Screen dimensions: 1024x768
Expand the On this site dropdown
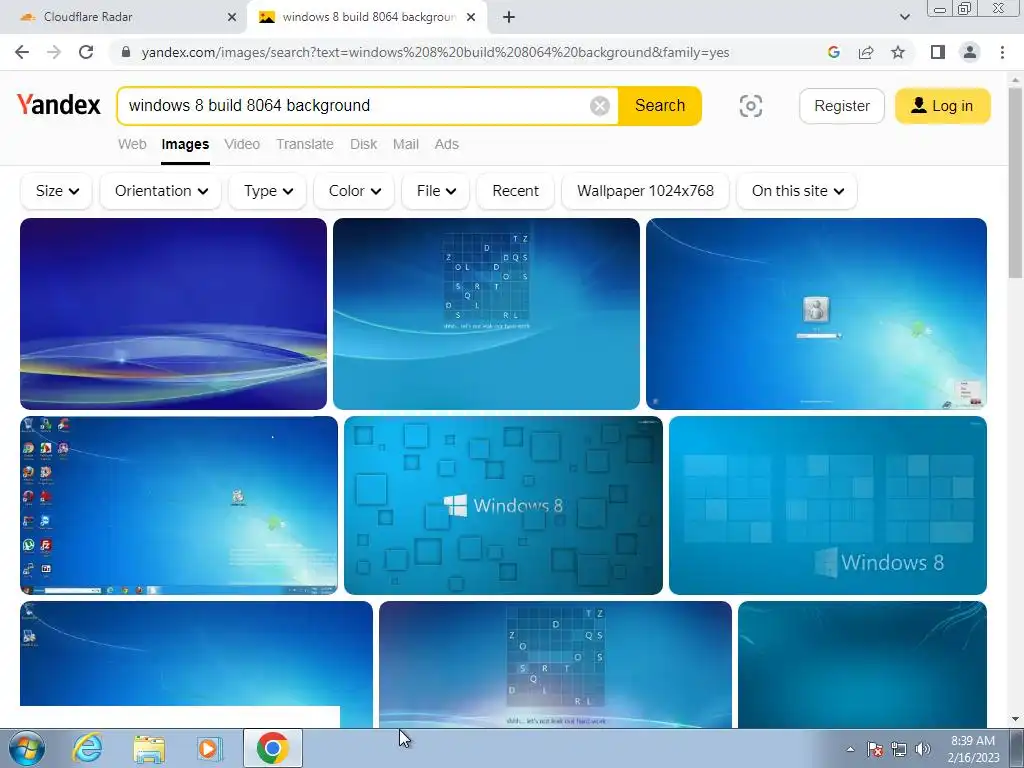tap(797, 191)
